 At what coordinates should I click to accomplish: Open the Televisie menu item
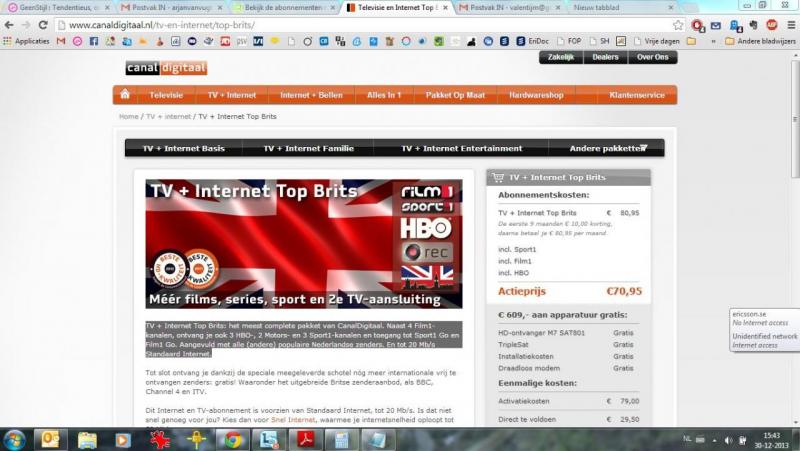coord(166,95)
